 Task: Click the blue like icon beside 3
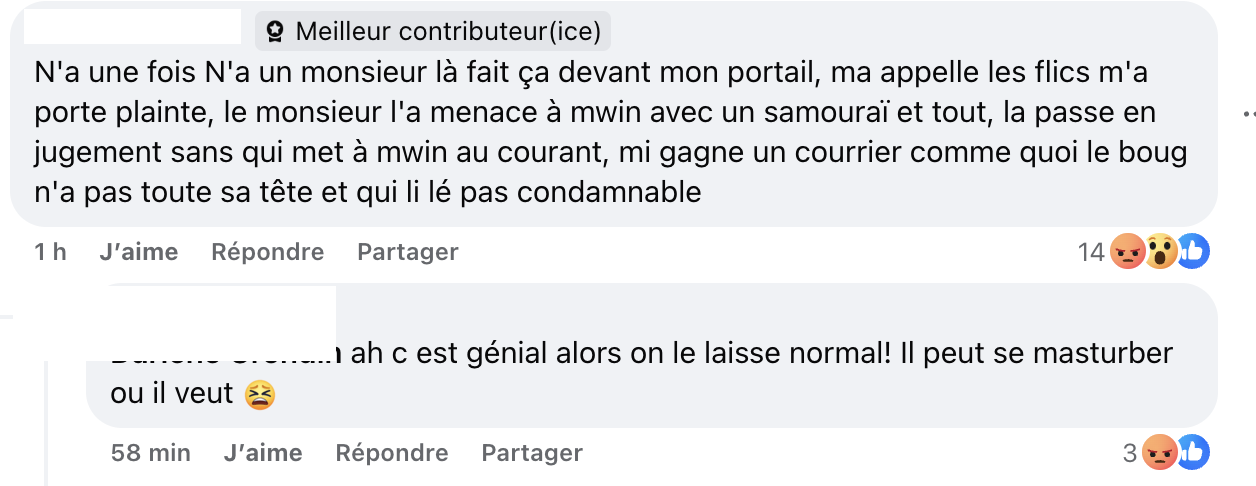(x=1192, y=453)
